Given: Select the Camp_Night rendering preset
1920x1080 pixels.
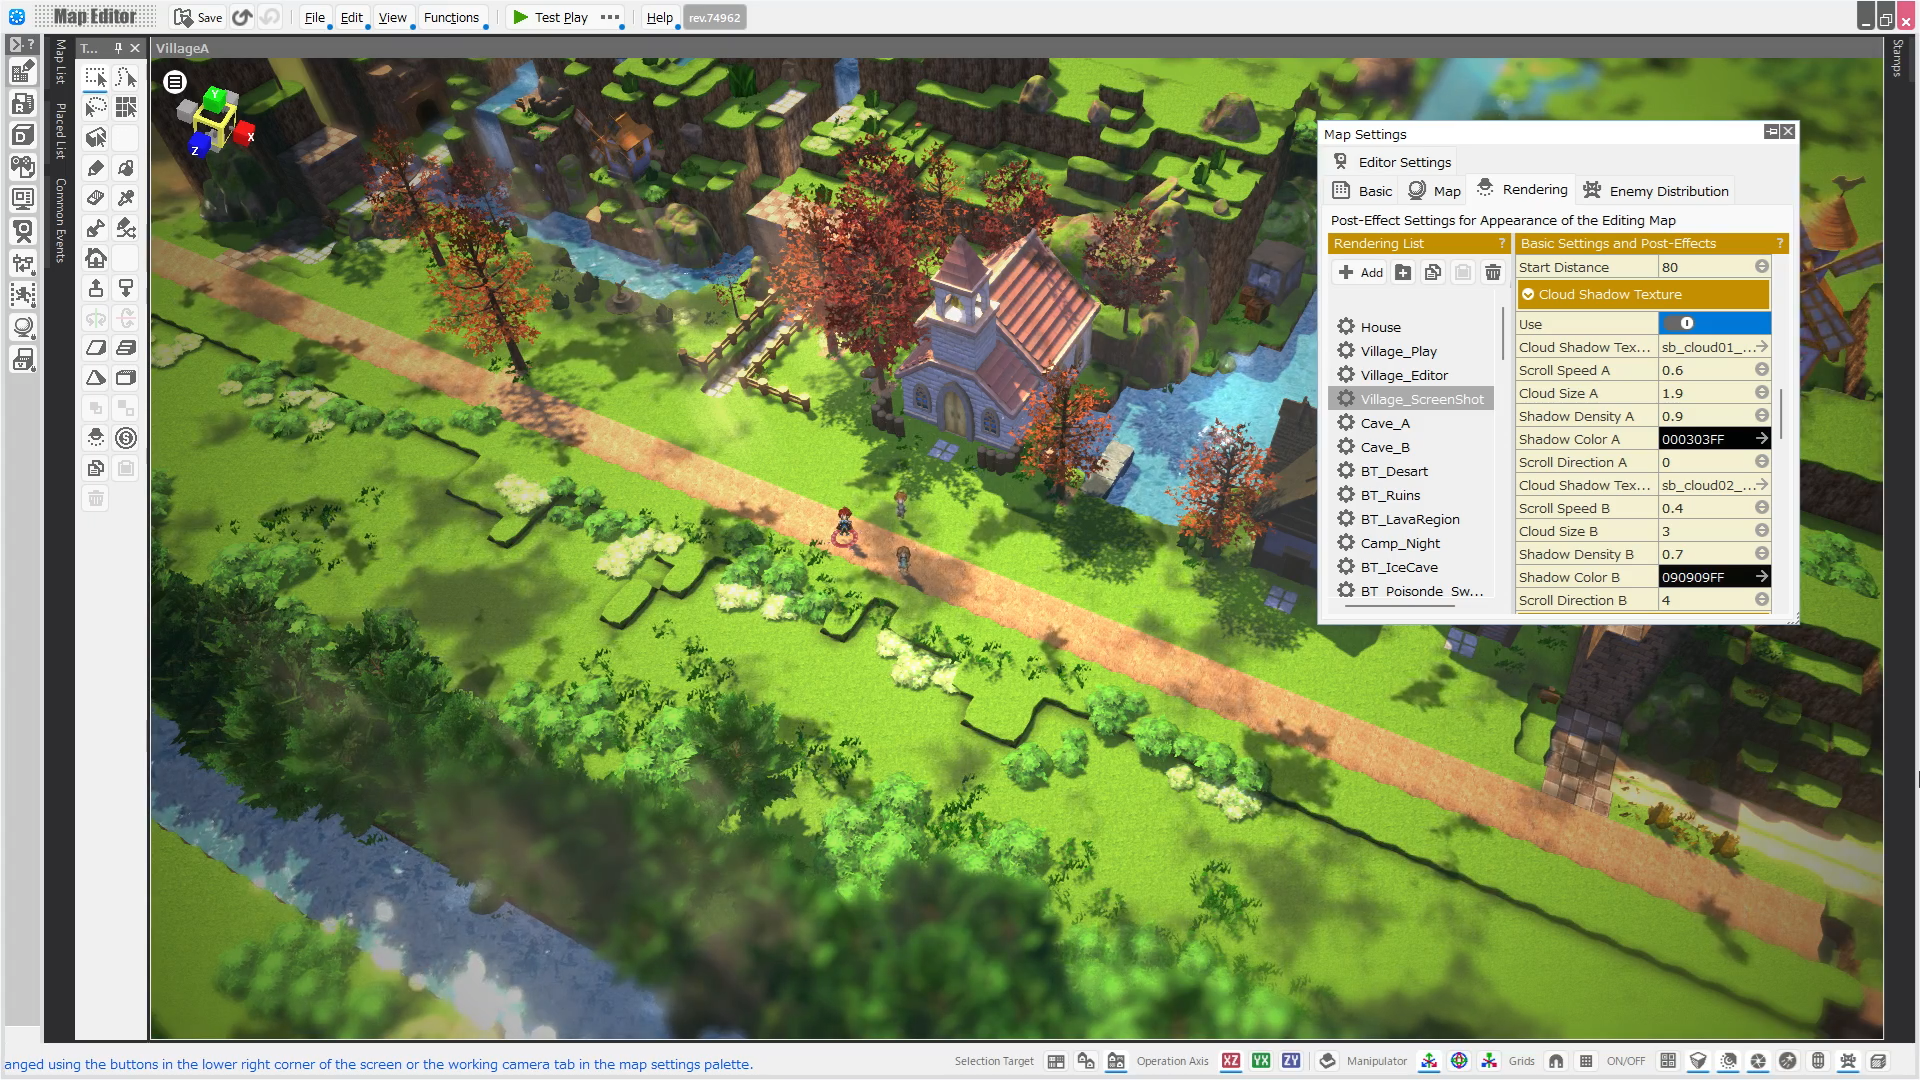Looking at the screenshot, I should click(1400, 543).
